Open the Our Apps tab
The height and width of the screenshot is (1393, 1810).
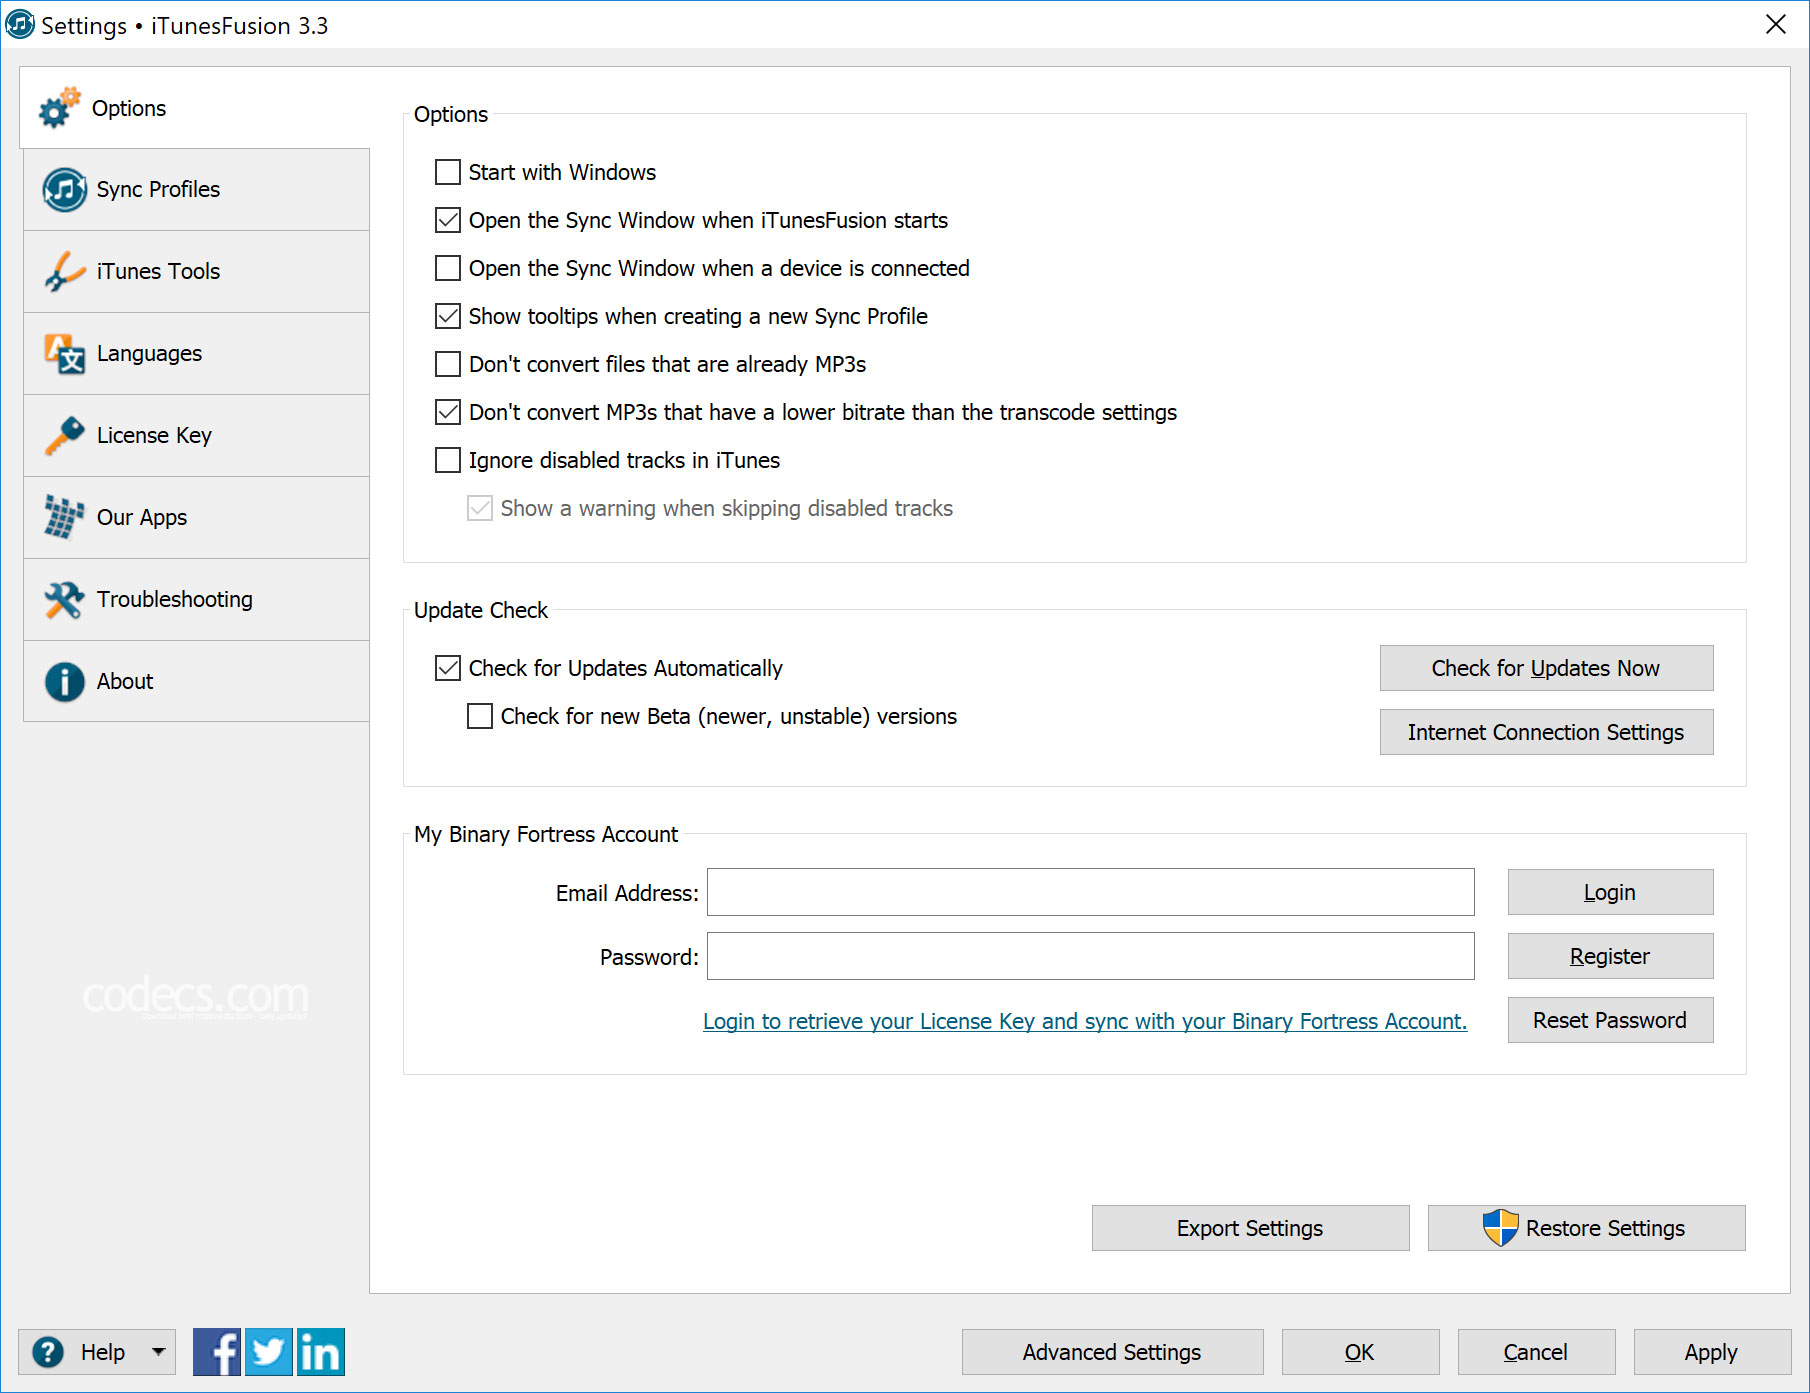click(196, 518)
